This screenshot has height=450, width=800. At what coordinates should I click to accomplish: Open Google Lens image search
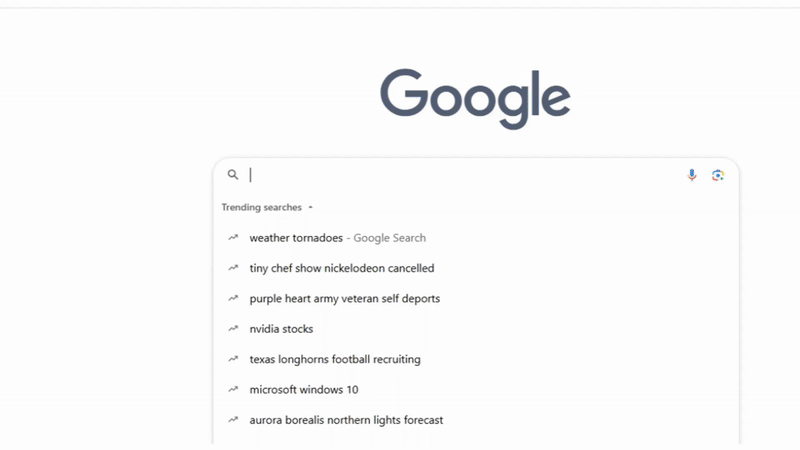[718, 175]
